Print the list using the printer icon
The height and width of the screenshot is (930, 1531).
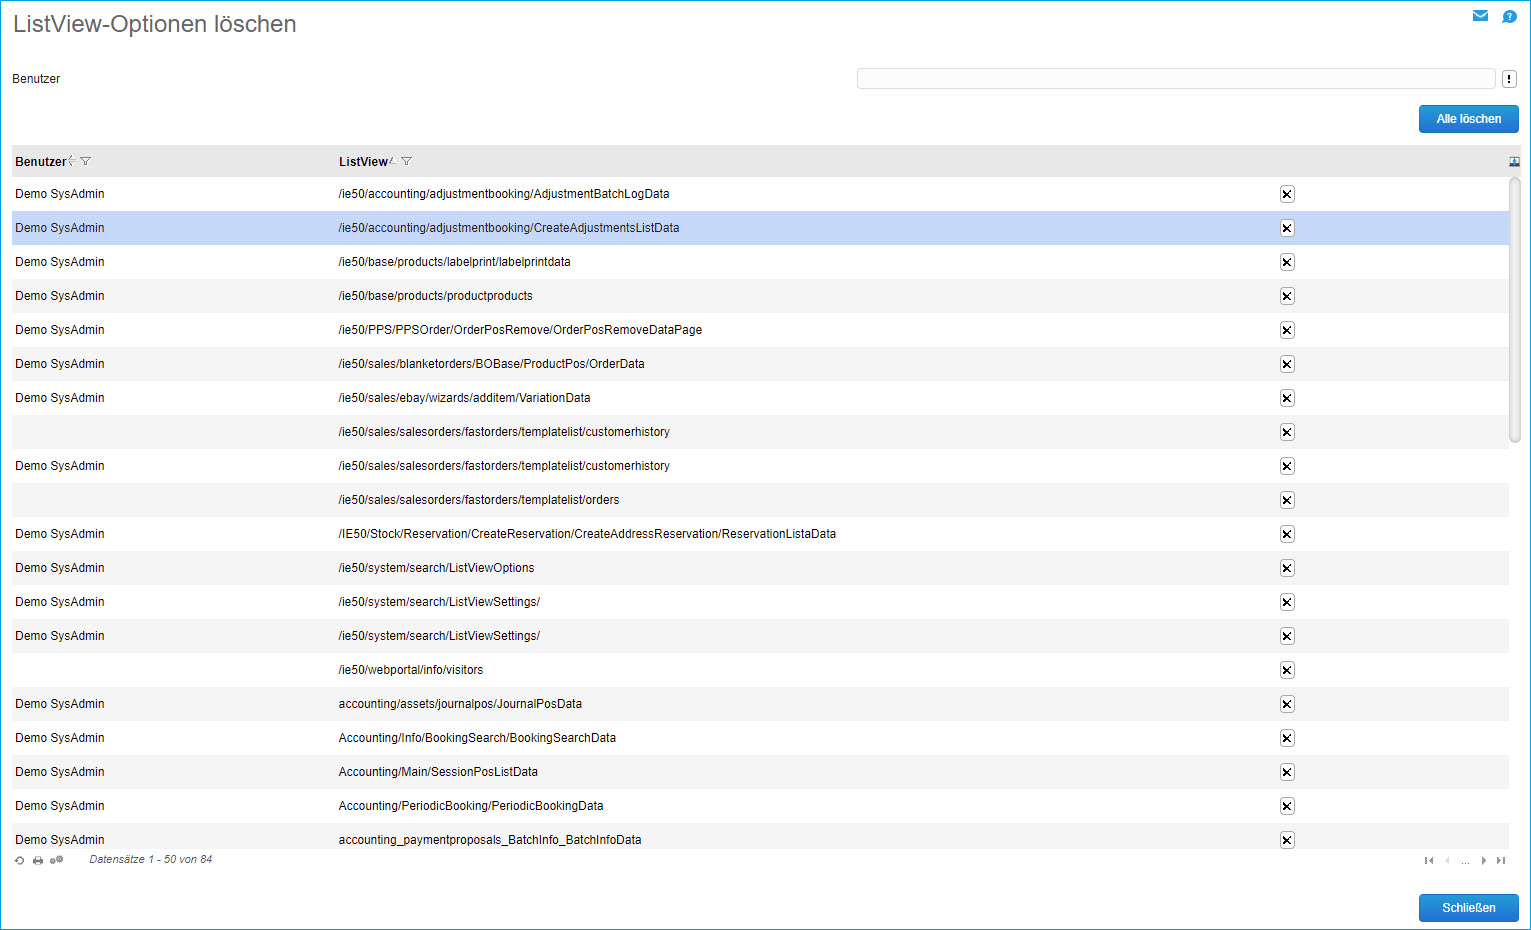[38, 860]
